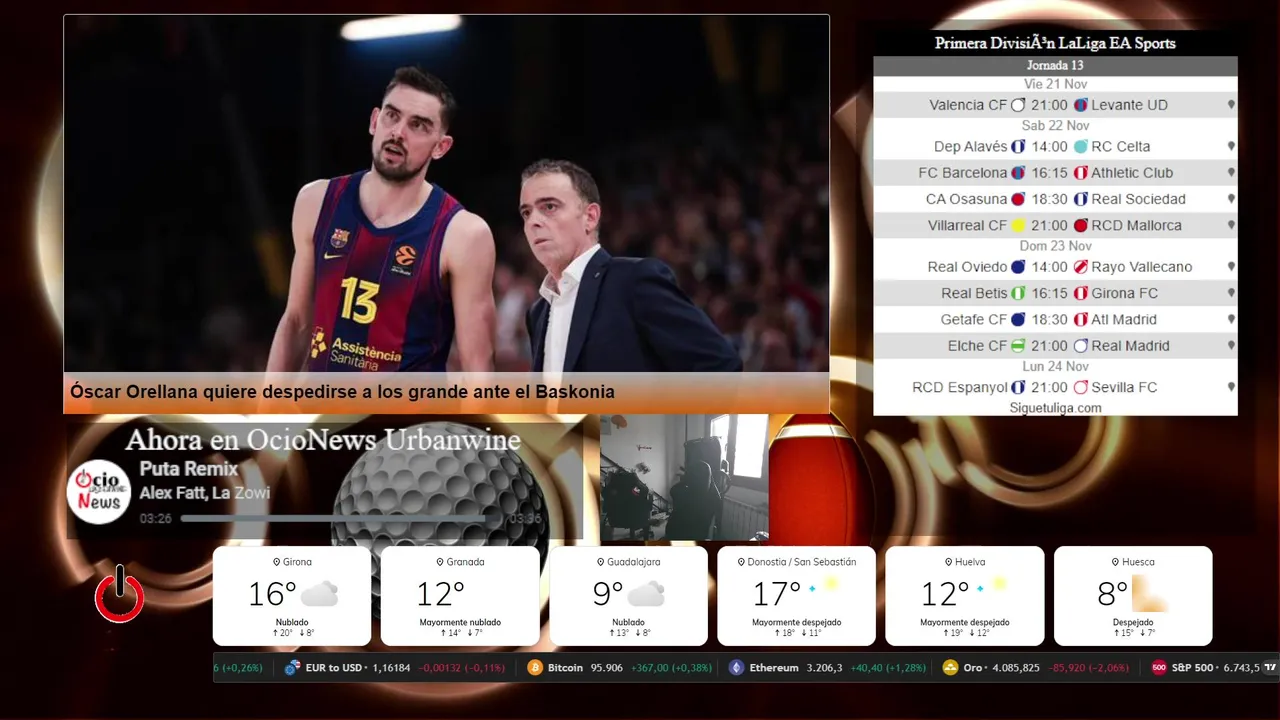The width and height of the screenshot is (1280, 720).
Task: Open stadium pin for FC Barcelona match
Action: click(x=1231, y=173)
